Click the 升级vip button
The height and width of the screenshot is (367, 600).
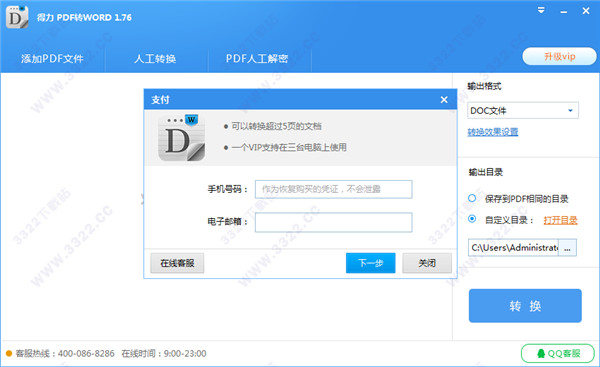coord(559,57)
